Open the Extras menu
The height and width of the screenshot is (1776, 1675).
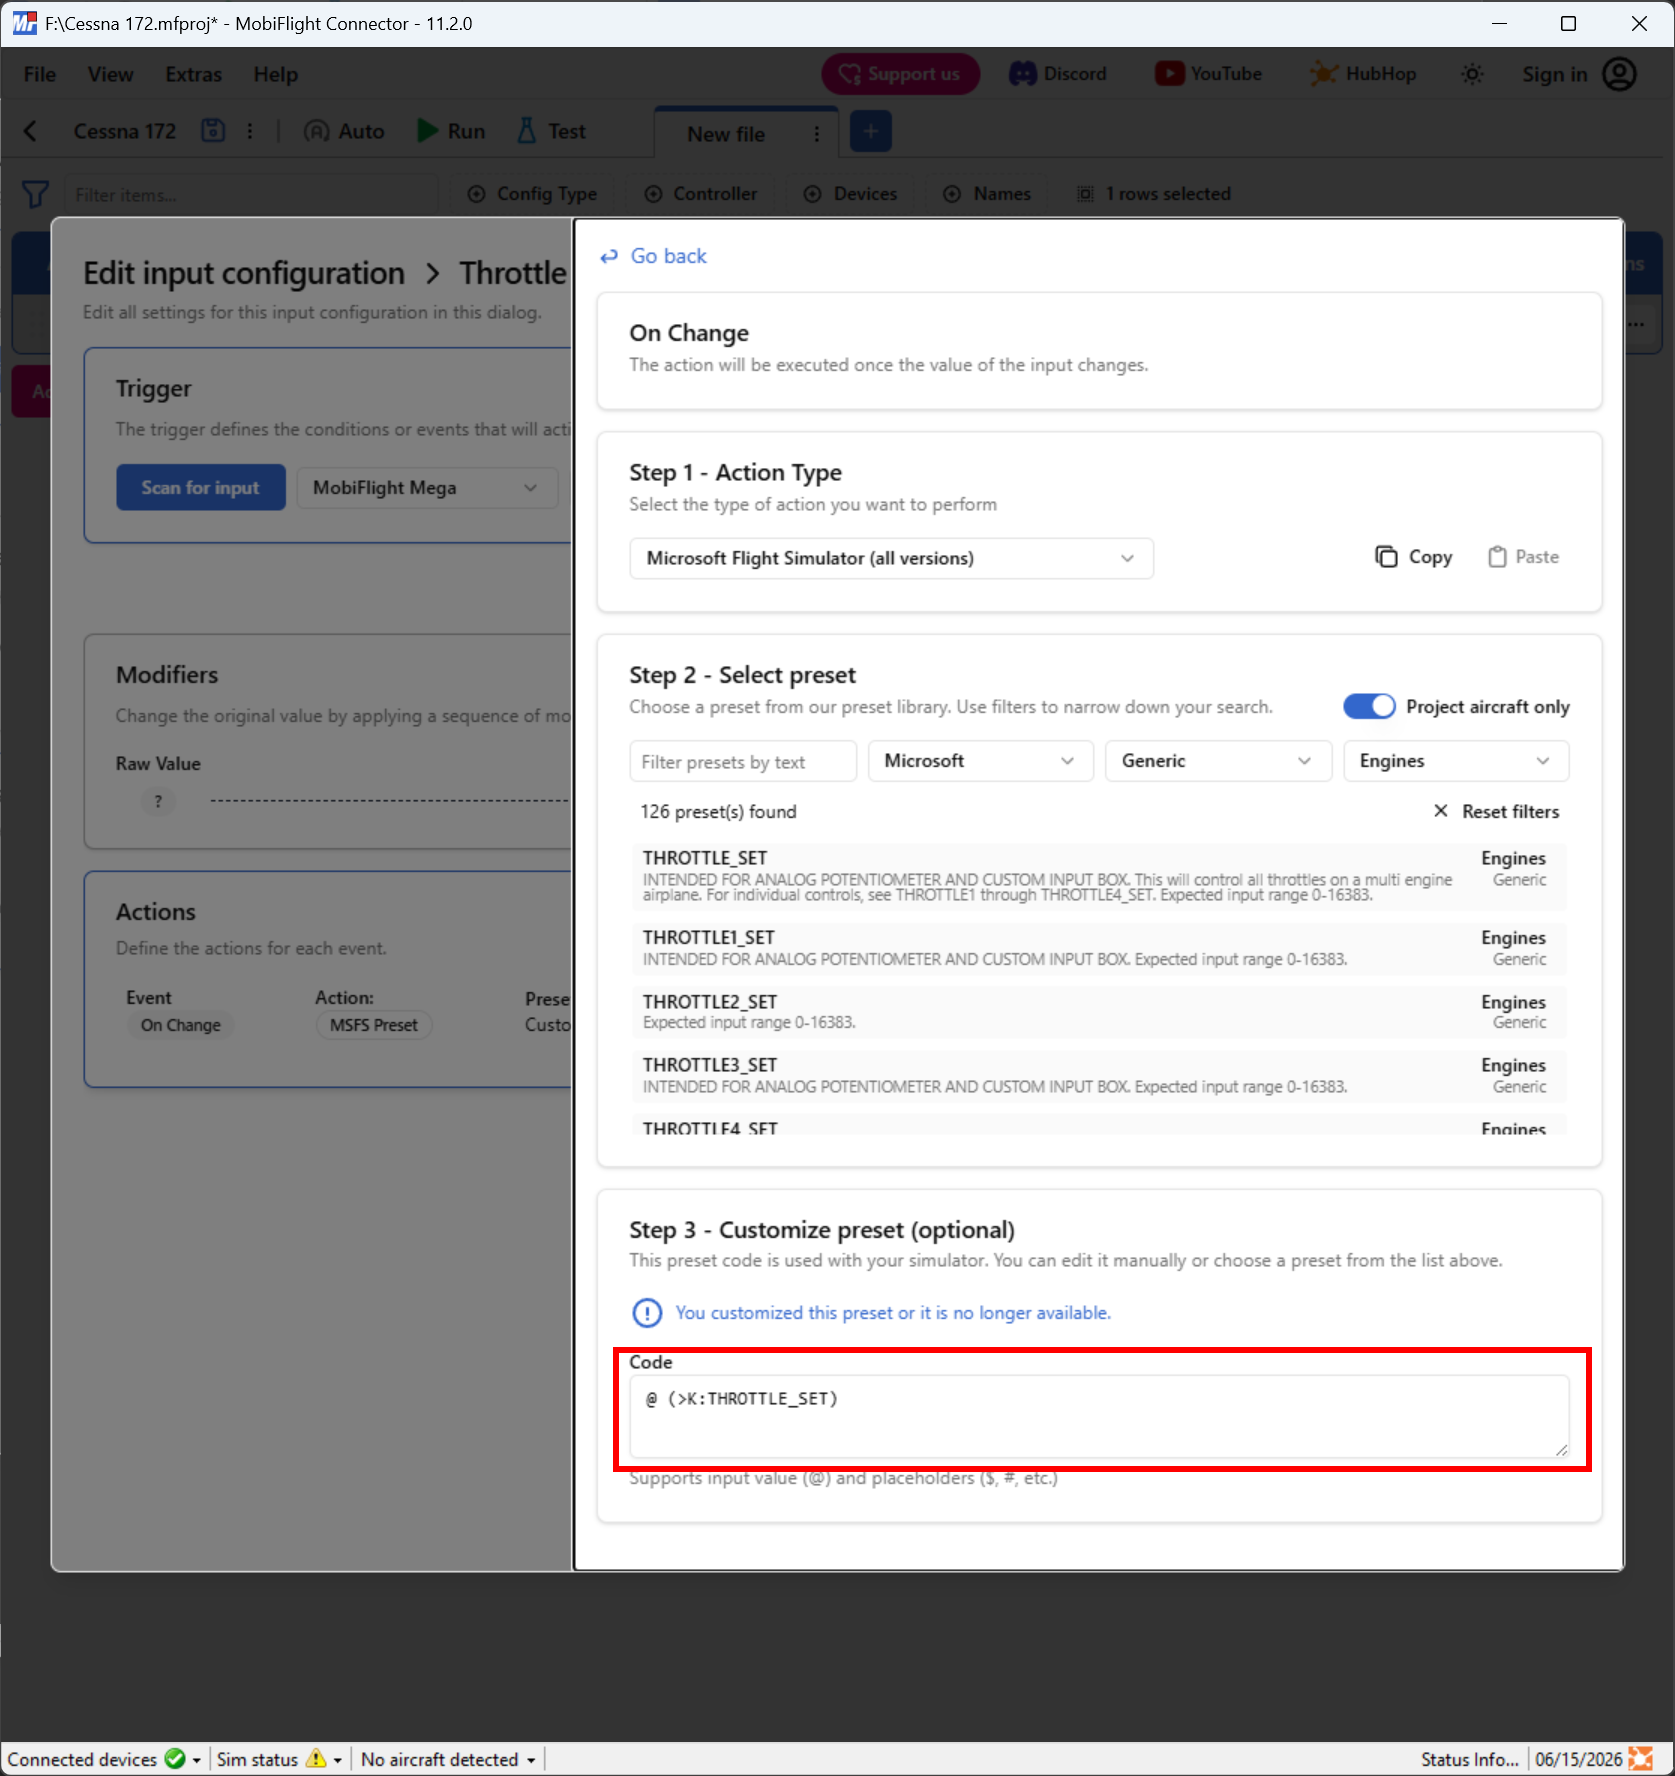pos(194,75)
